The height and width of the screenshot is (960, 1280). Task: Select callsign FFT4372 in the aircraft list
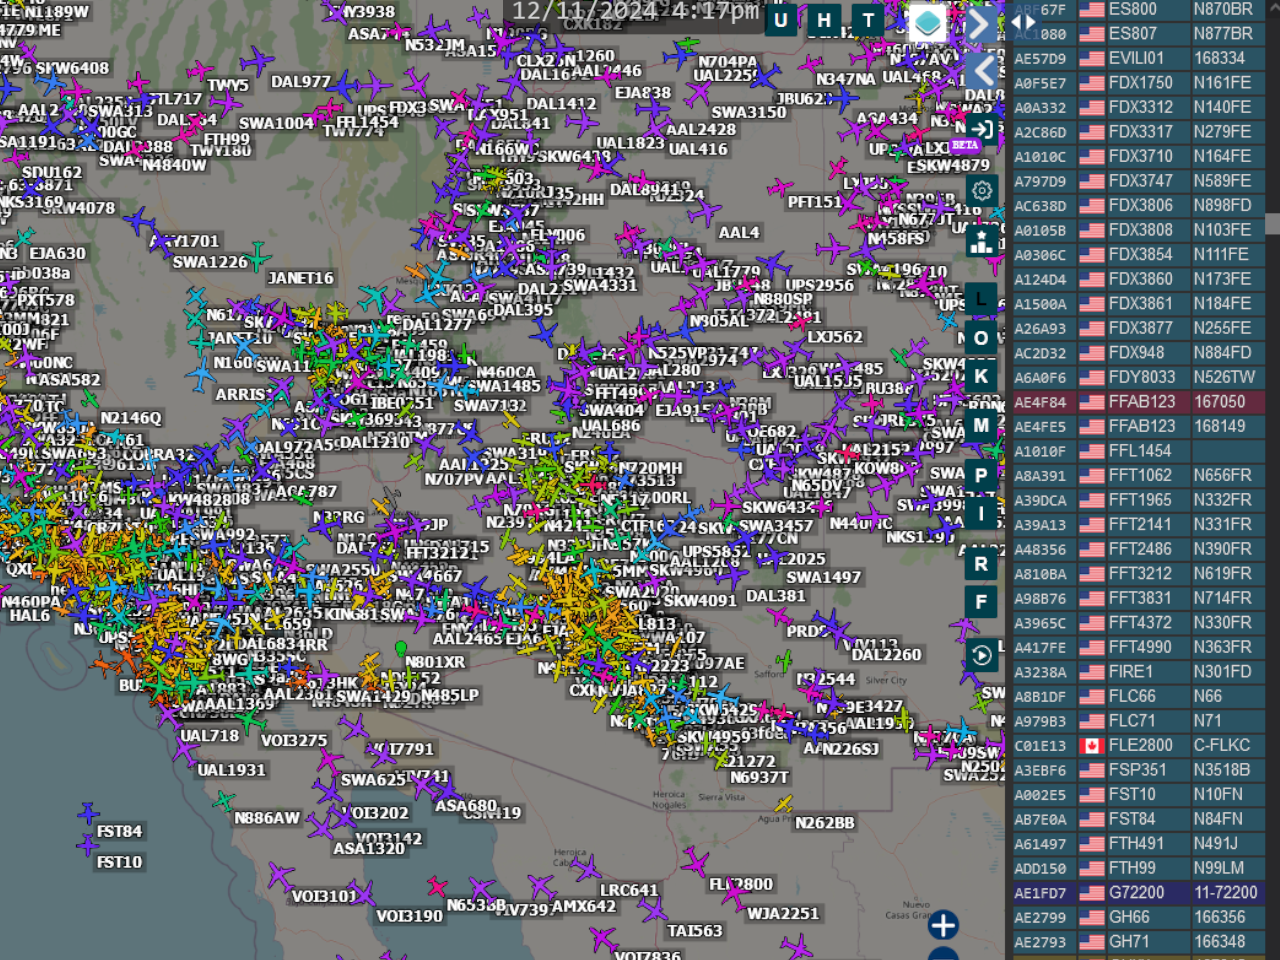pyautogui.click(x=1140, y=623)
